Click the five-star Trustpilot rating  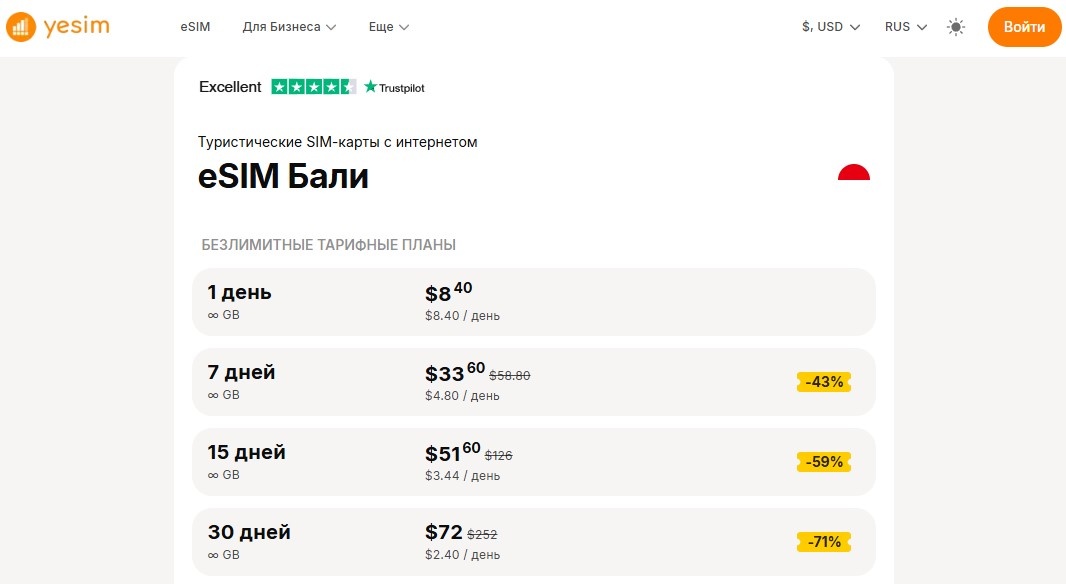click(x=313, y=86)
